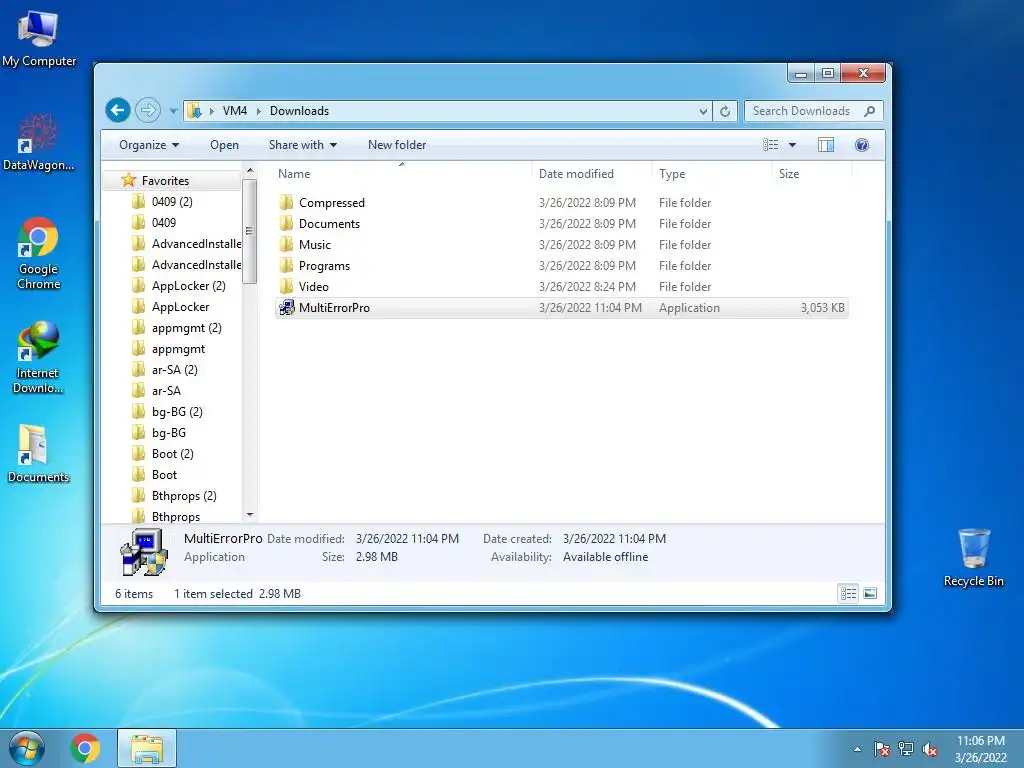Expand the view options dropdown arrow
The image size is (1024, 768).
click(x=792, y=145)
